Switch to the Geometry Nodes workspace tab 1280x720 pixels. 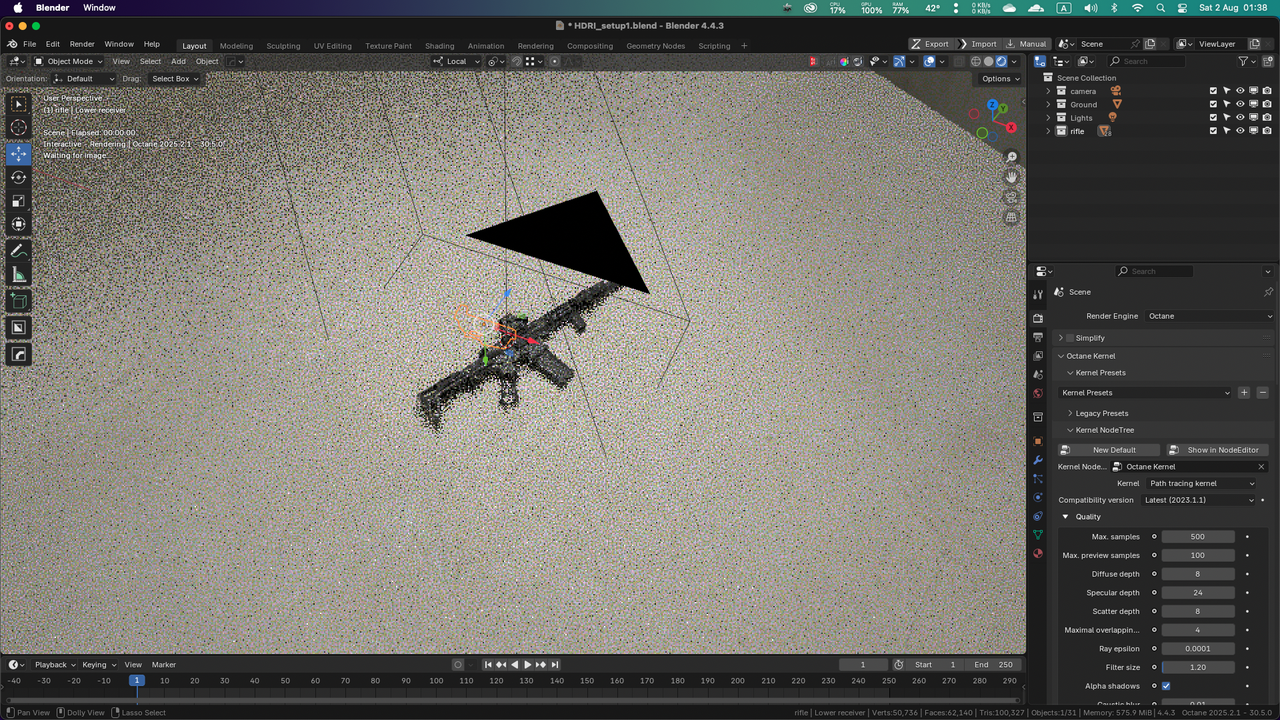tap(656, 45)
